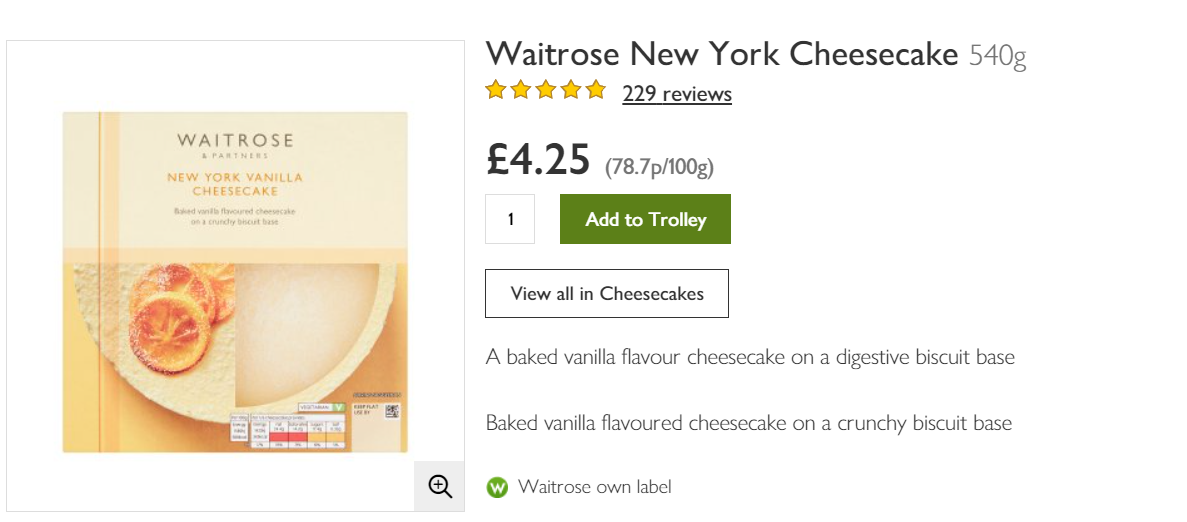1187x522 pixels.
Task: Click the digestive biscuit base description
Action: pyautogui.click(x=749, y=357)
